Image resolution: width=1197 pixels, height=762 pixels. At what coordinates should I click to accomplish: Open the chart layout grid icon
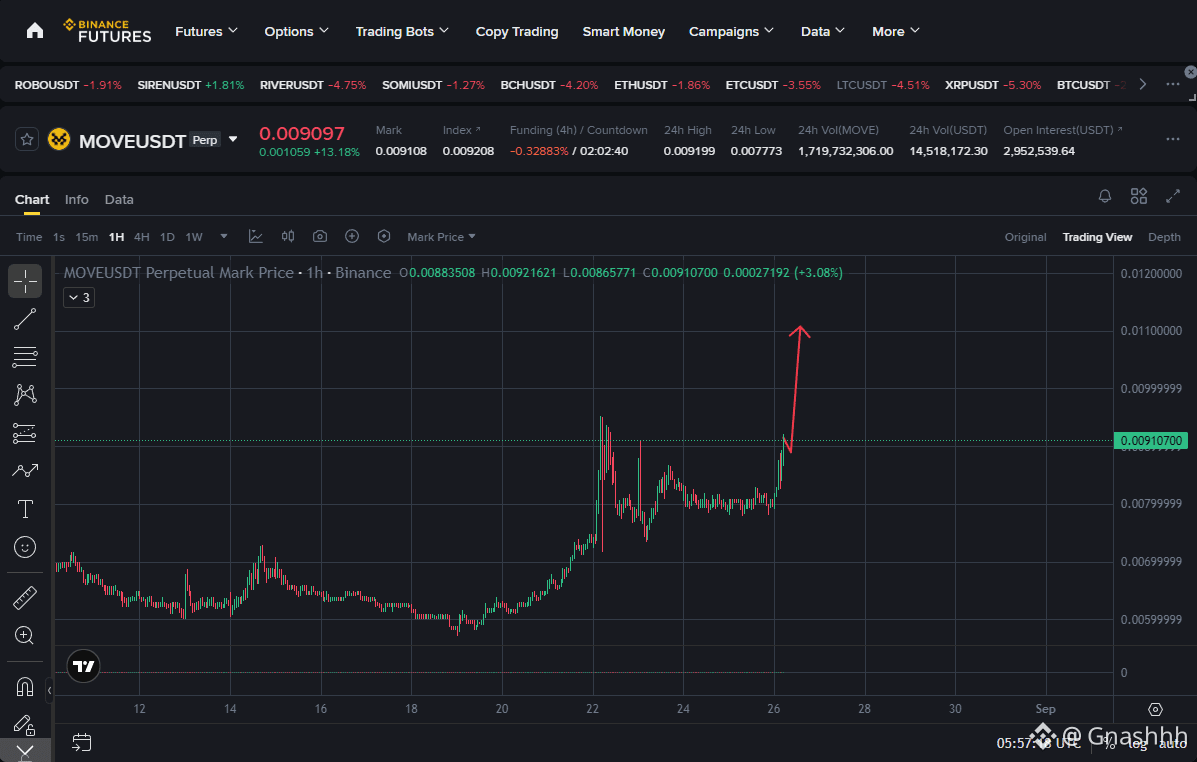(x=1138, y=196)
